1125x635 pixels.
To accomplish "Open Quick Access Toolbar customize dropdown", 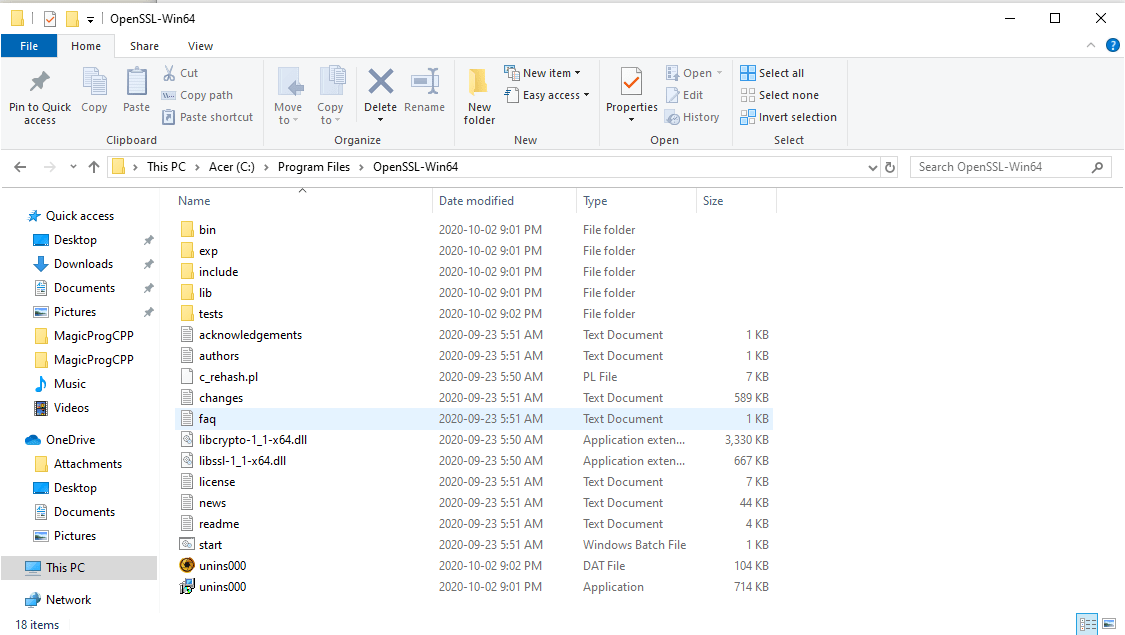I will (90, 19).
